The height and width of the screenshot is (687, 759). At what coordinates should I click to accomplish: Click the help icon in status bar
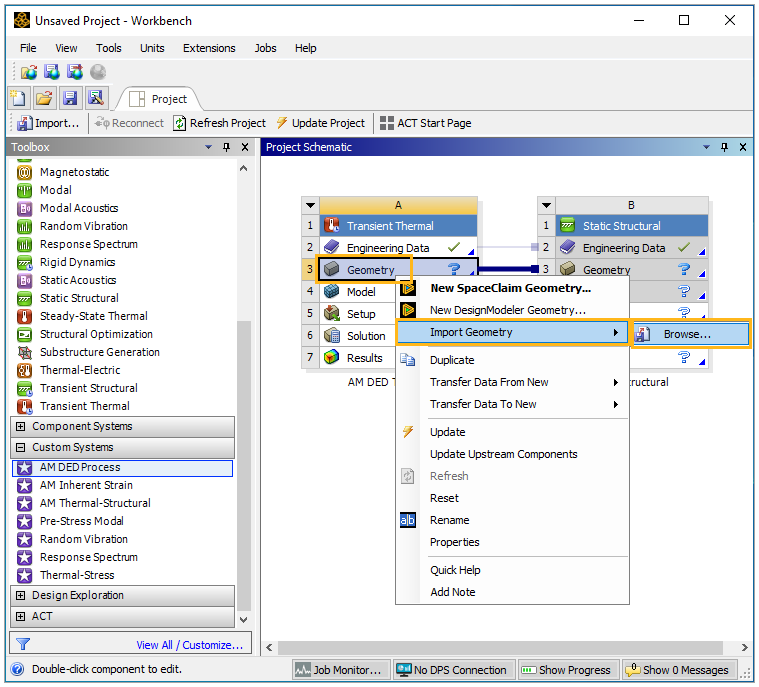17,669
